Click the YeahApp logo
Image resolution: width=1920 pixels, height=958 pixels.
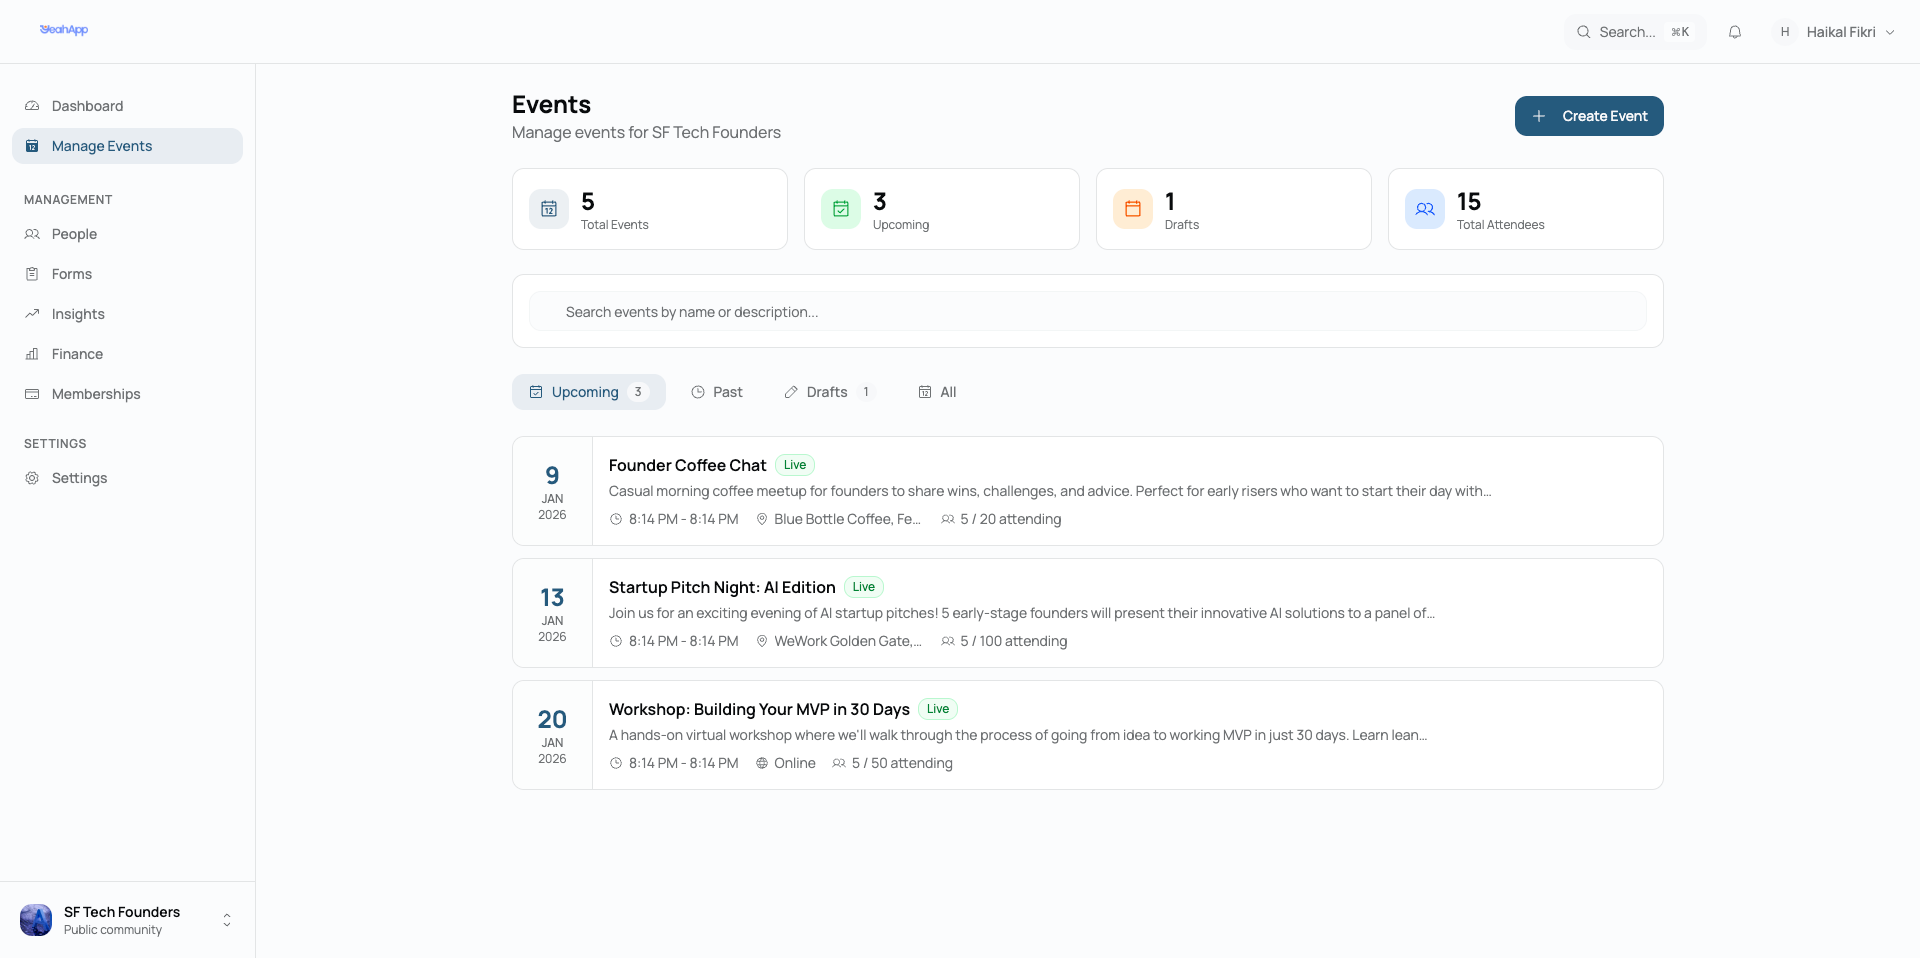[64, 30]
